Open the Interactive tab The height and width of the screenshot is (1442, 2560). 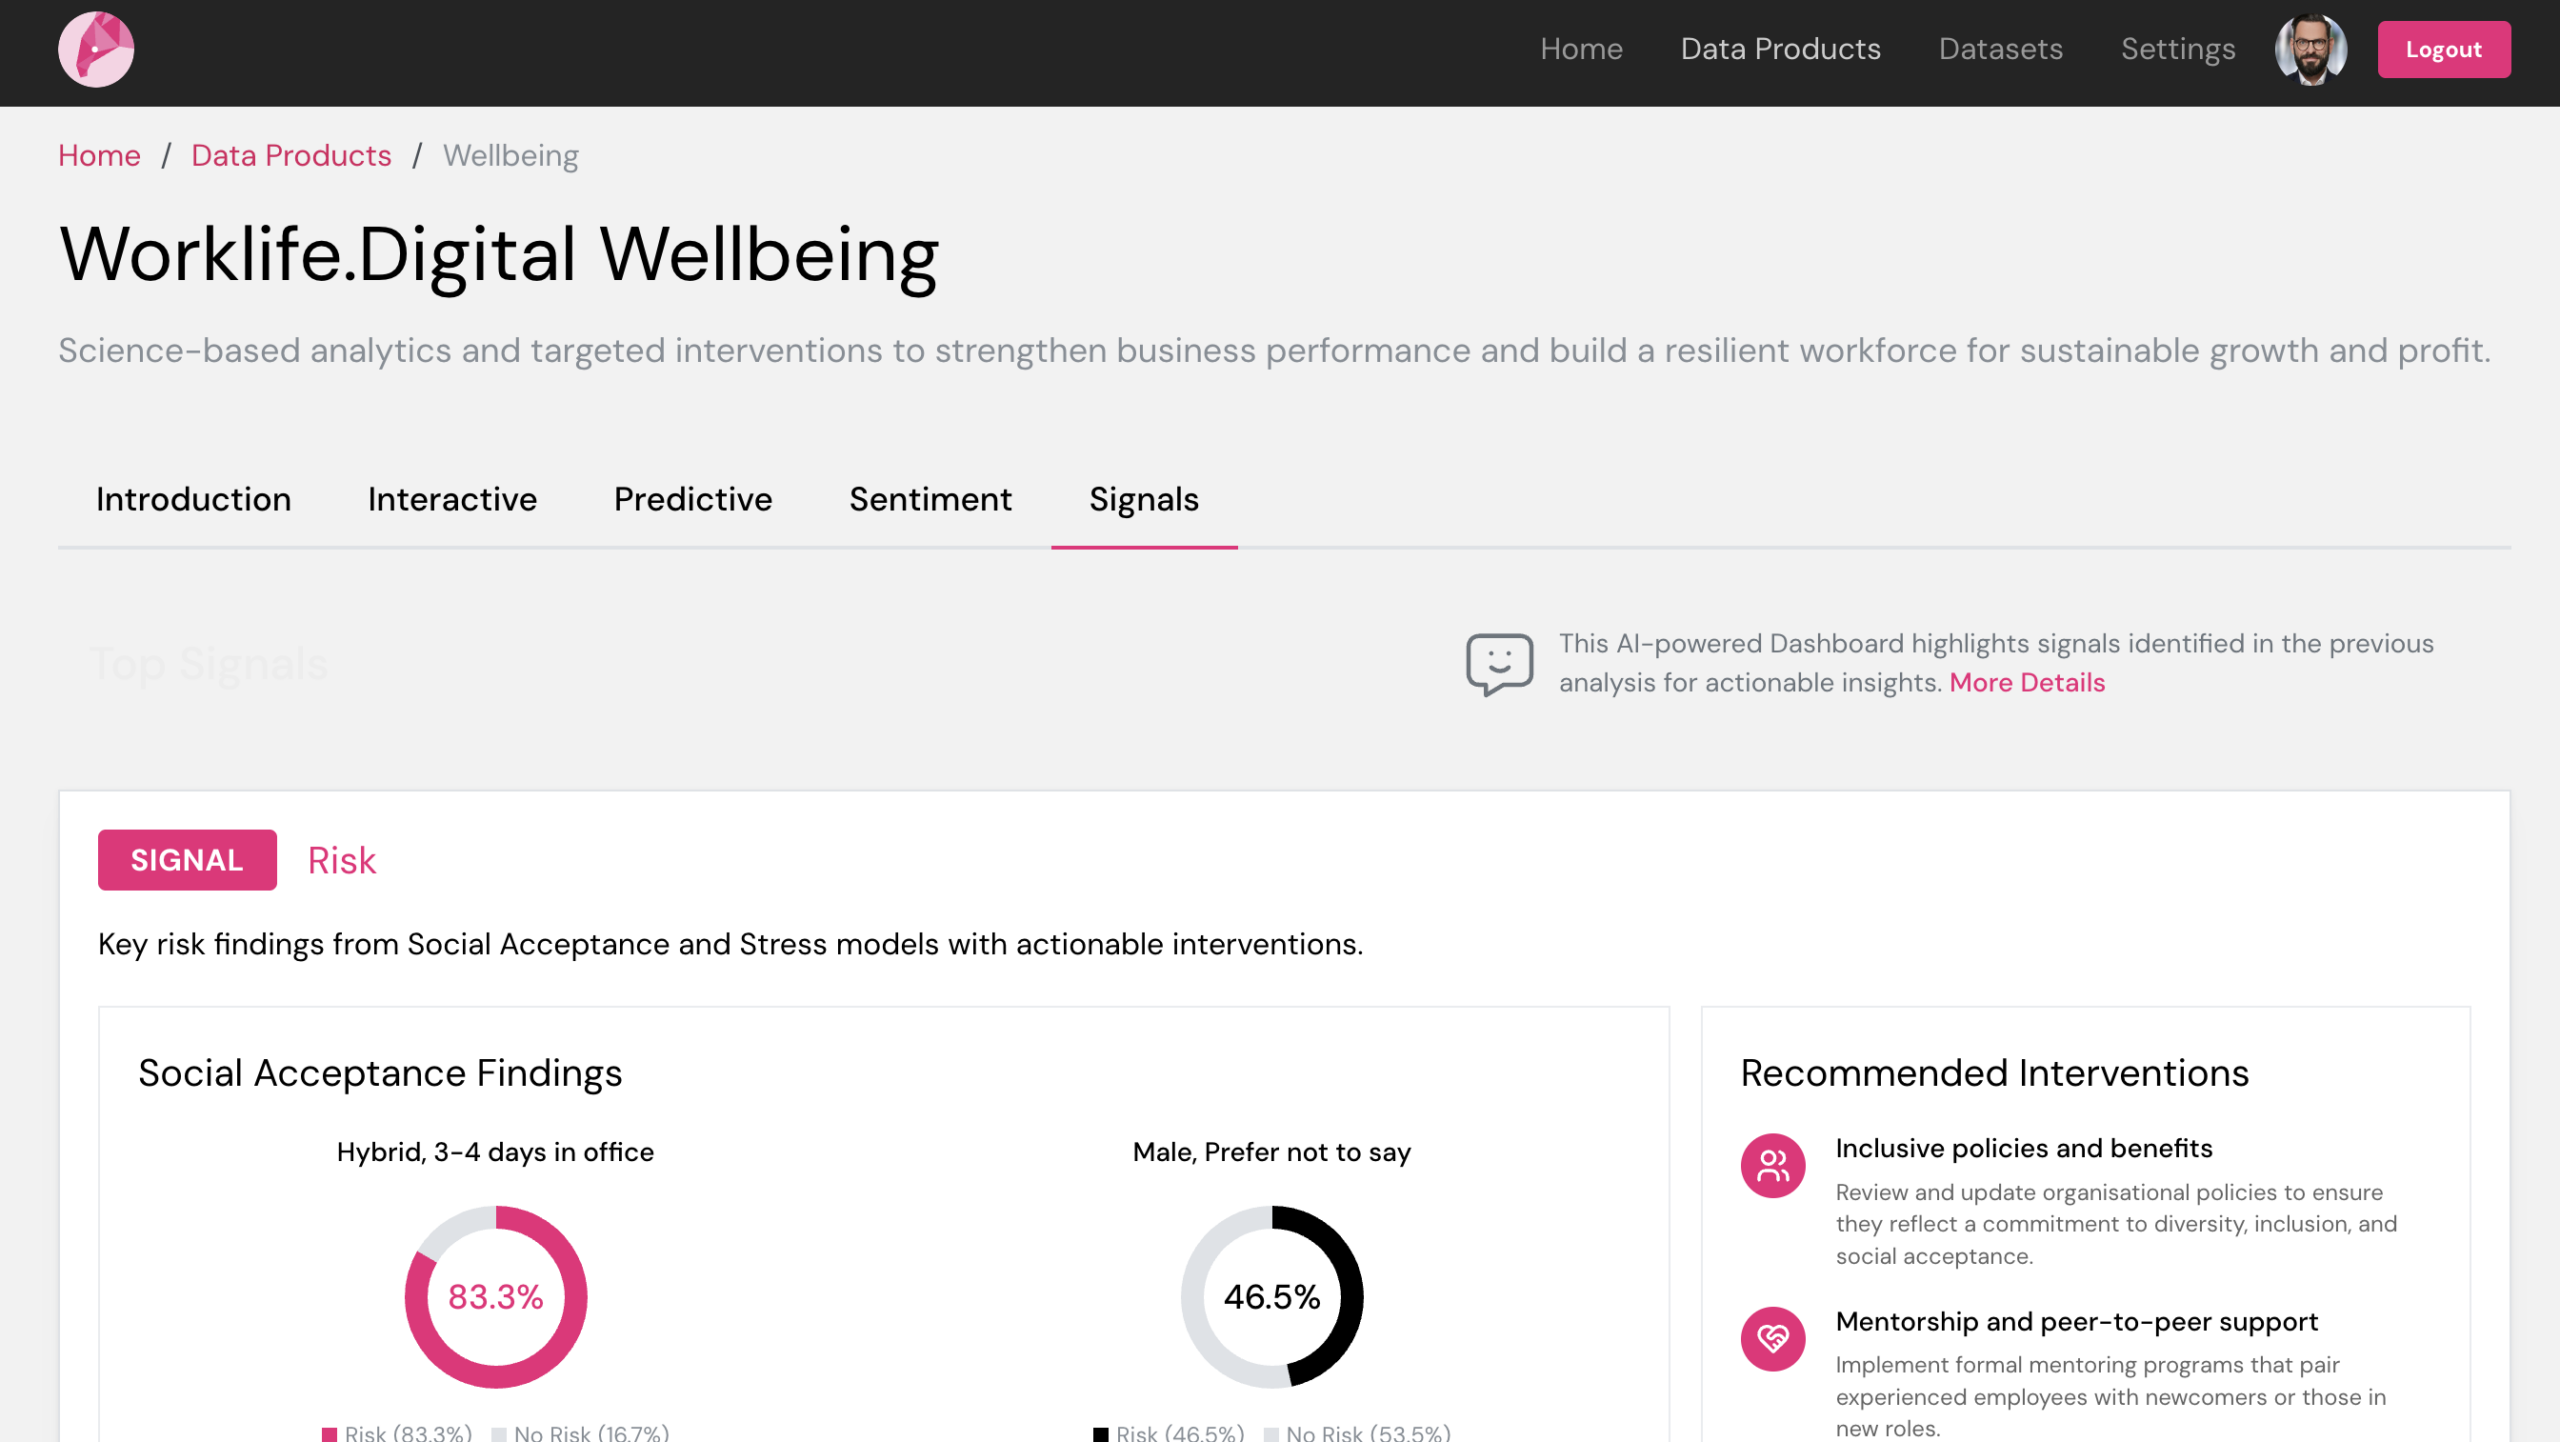[x=452, y=499]
